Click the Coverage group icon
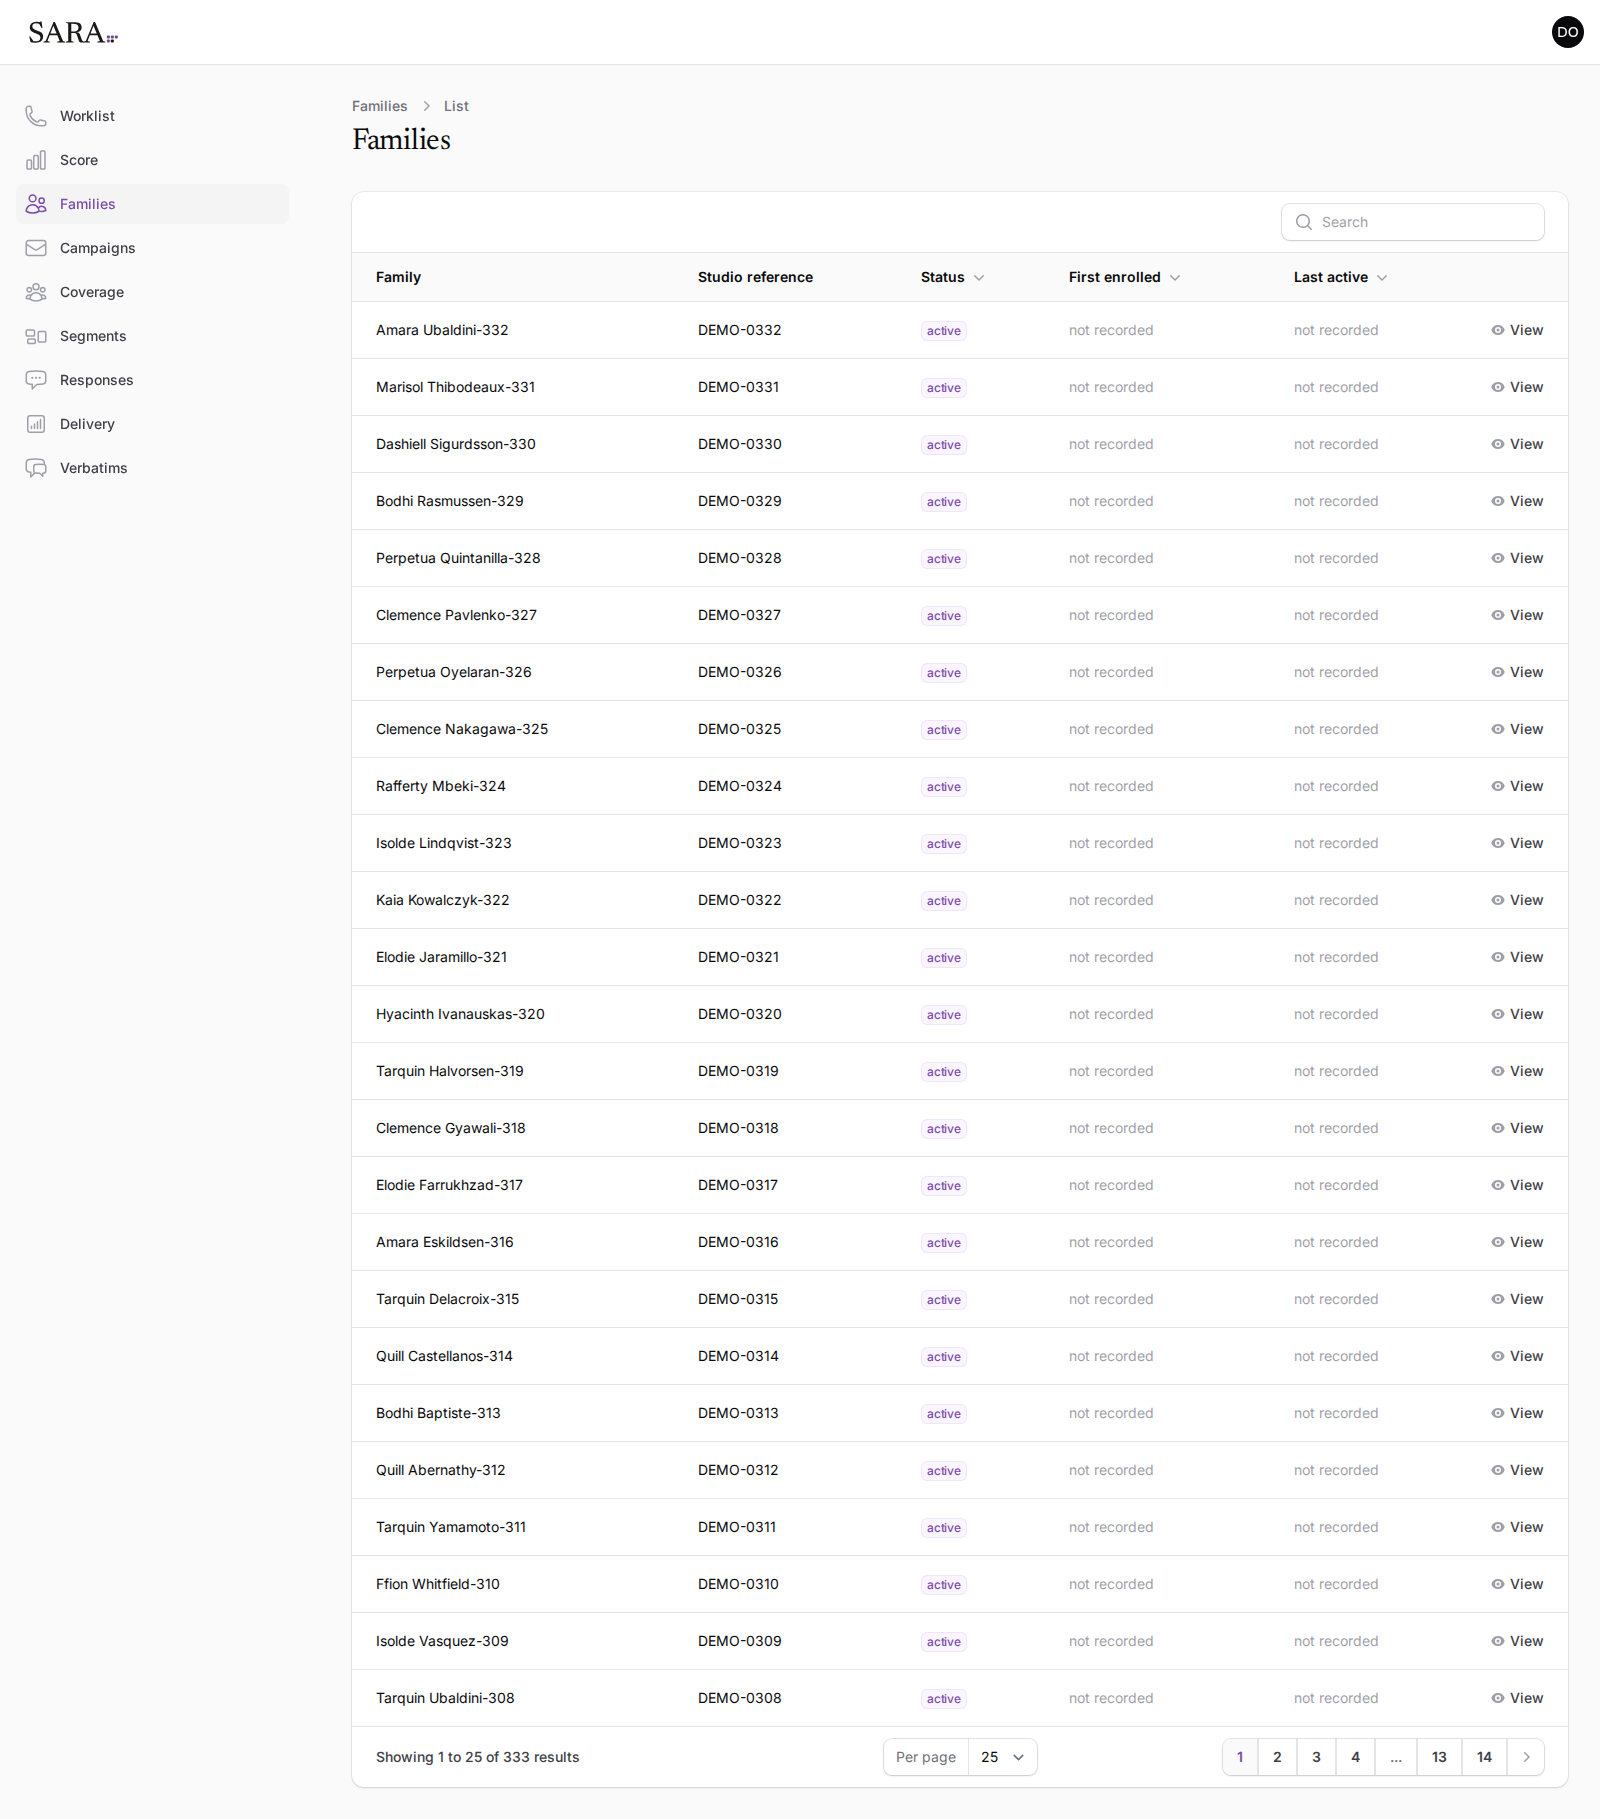 pos(36,292)
